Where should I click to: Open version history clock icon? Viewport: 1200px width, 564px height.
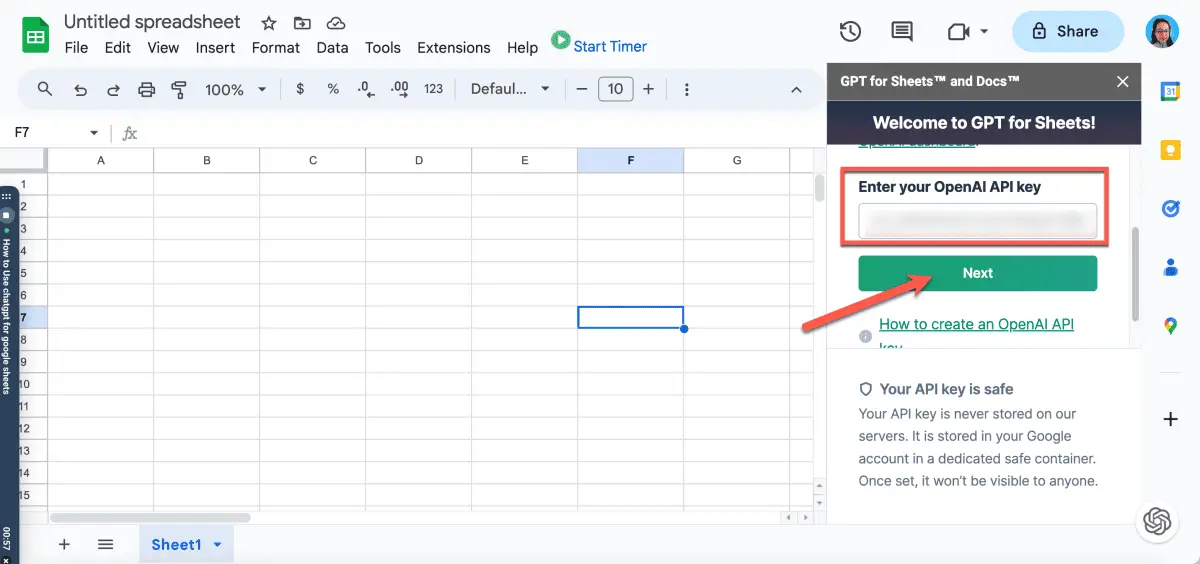pyautogui.click(x=850, y=31)
